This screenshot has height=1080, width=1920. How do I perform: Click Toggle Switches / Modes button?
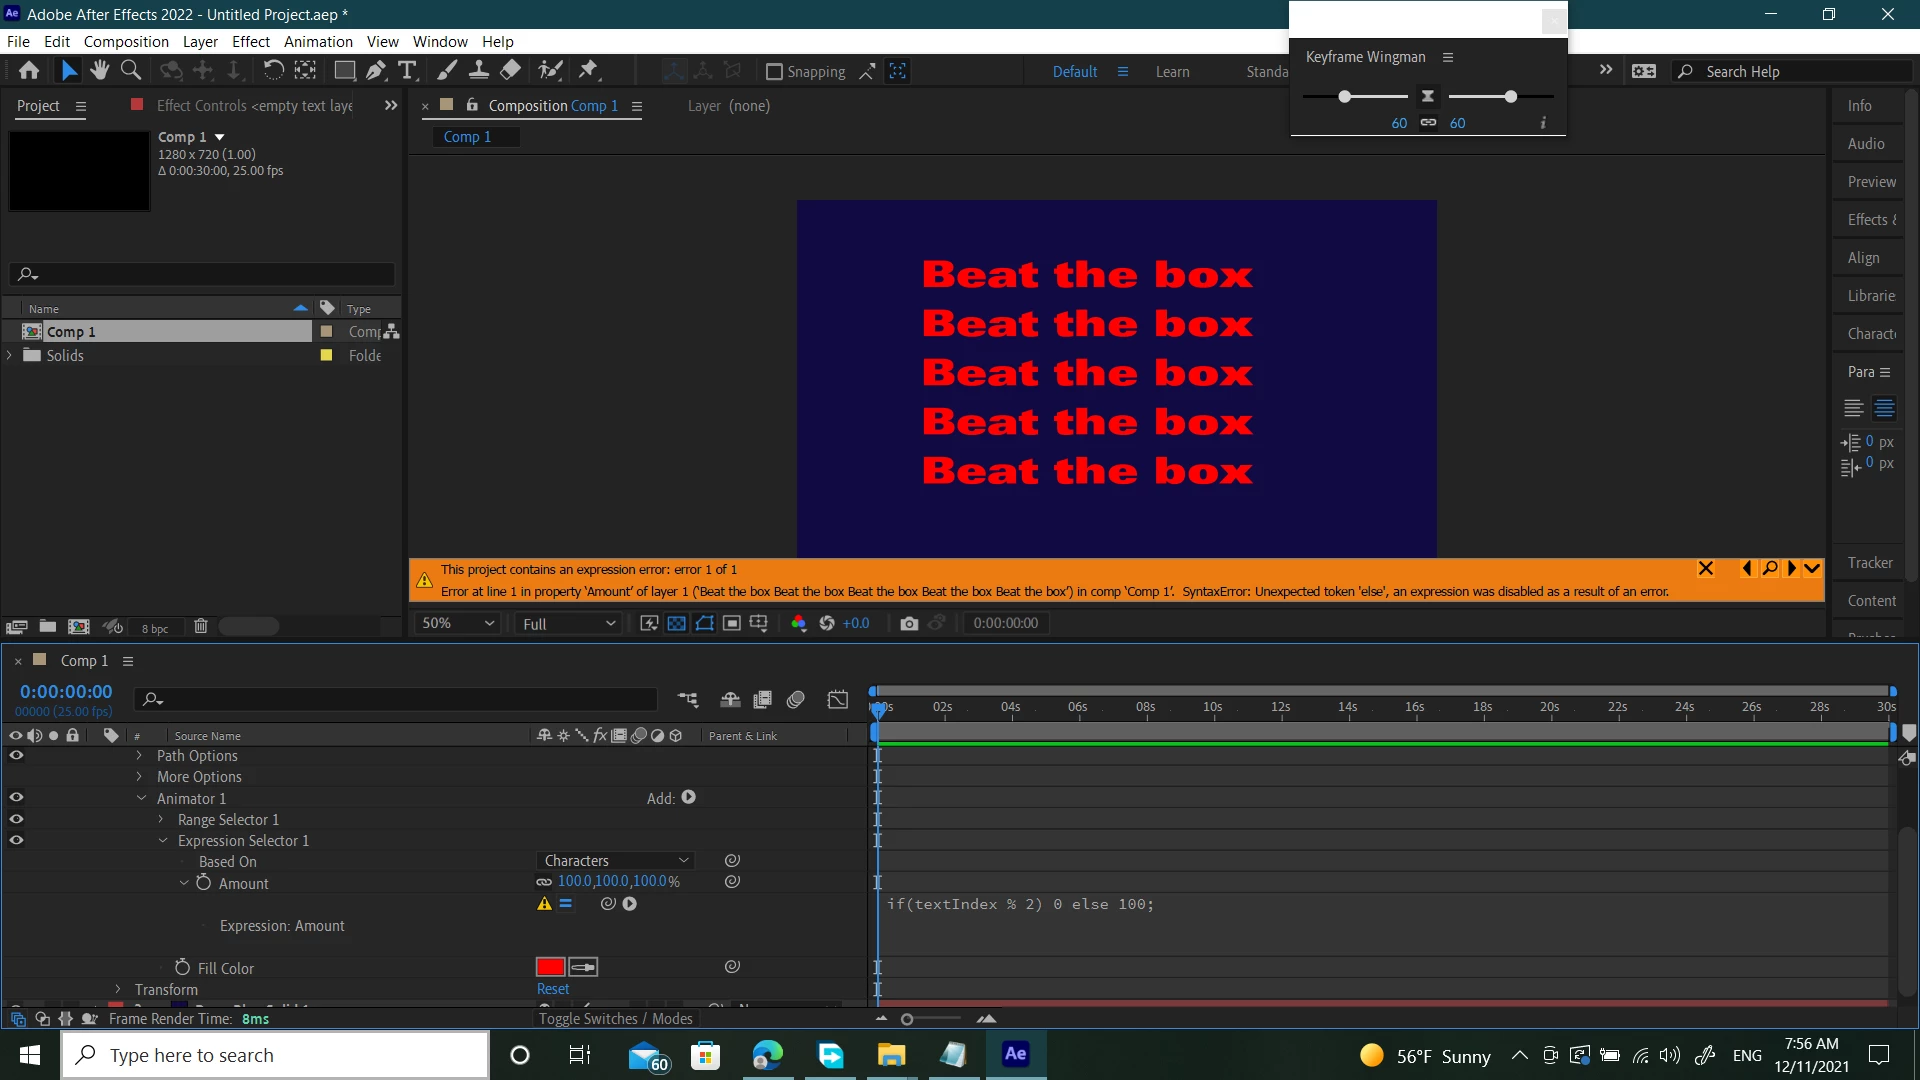615,1018
